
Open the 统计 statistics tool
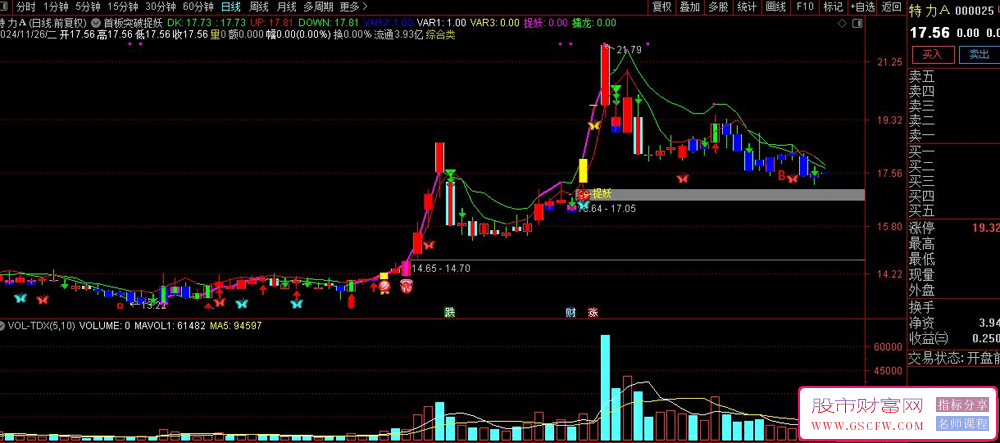(x=747, y=7)
